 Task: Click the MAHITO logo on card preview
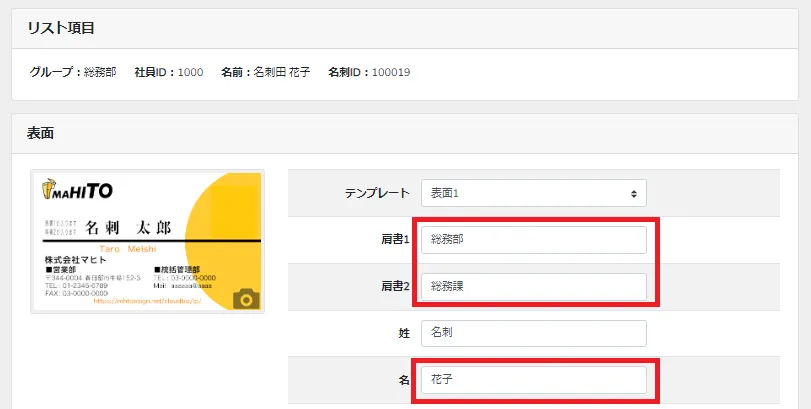[78, 190]
